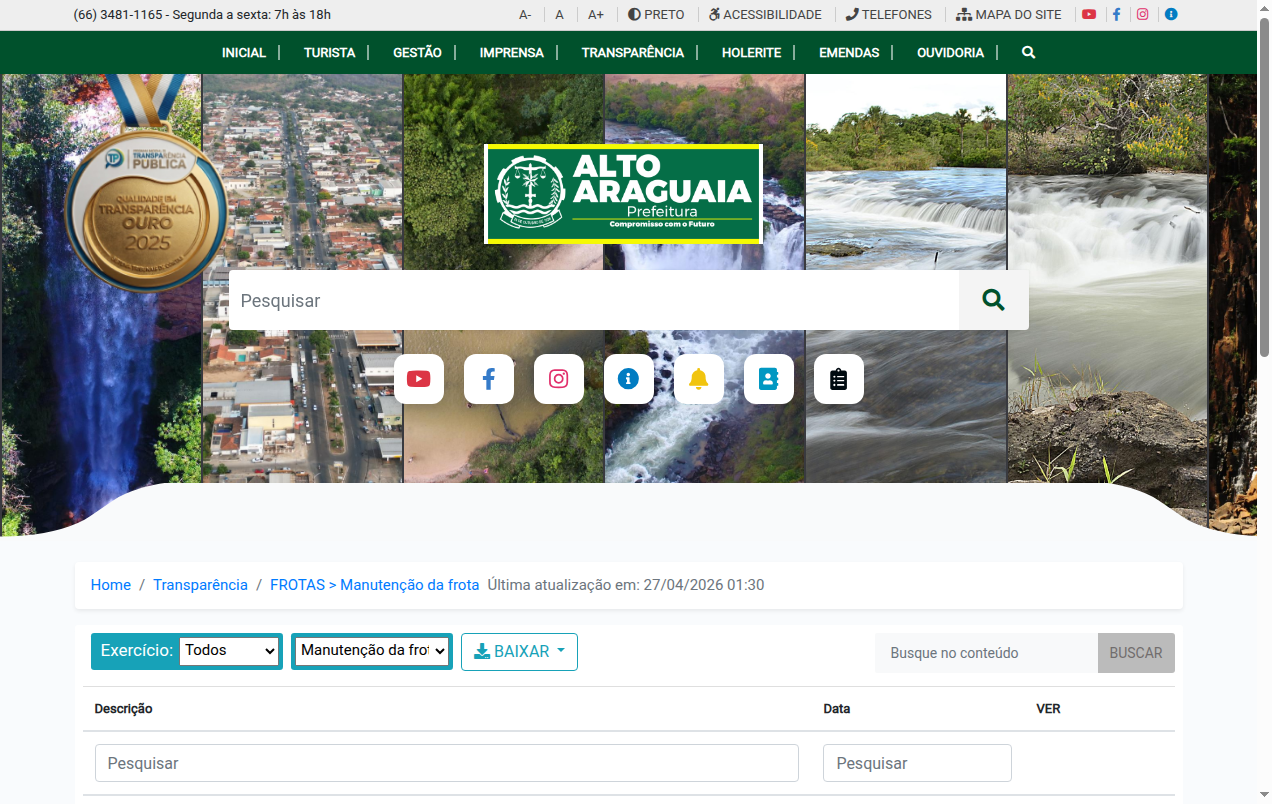Screen dimensions: 1272x804
Task: Click Alto Araguaia Prefeitura logo
Action: (x=624, y=194)
